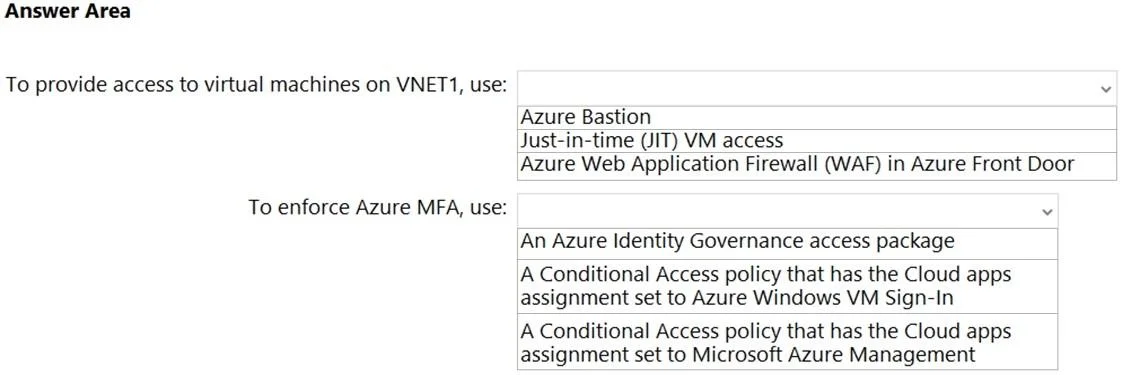Viewport: 1122px width, 375px height.
Task: Open the empty enforce Azure MFA combo box
Action: 787,211
